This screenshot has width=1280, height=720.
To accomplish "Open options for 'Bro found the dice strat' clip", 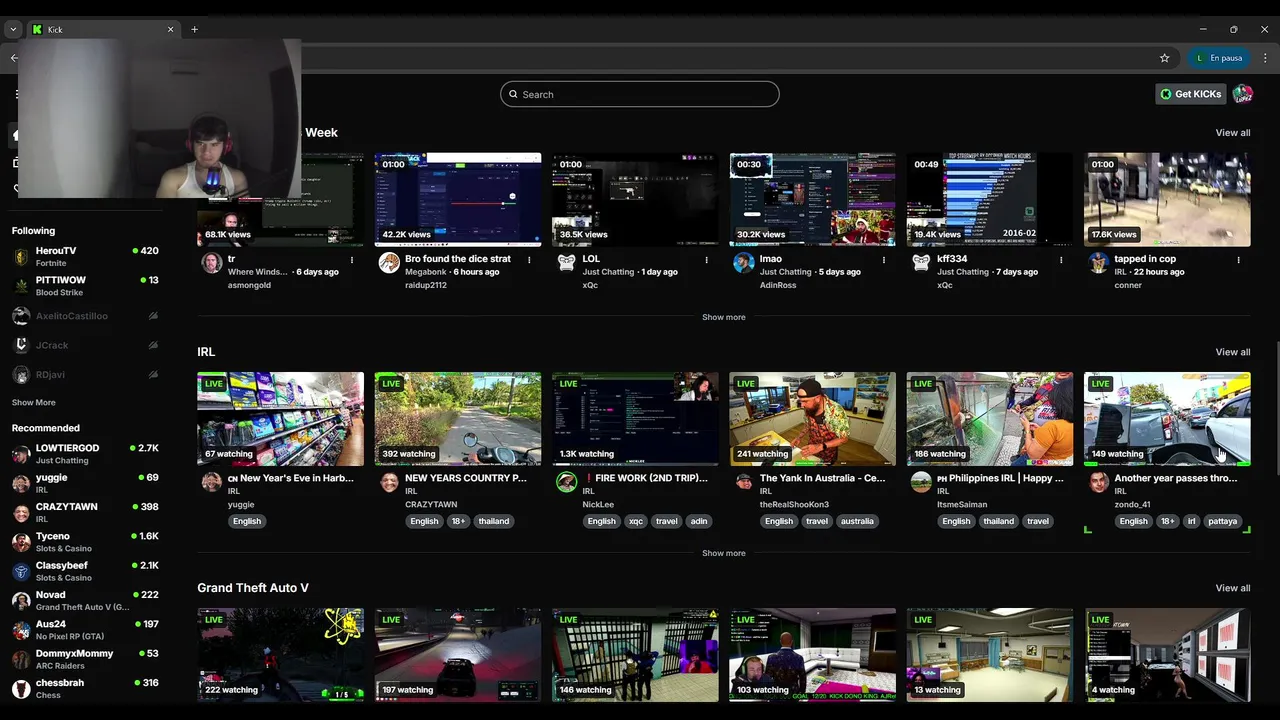I will 529,260.
